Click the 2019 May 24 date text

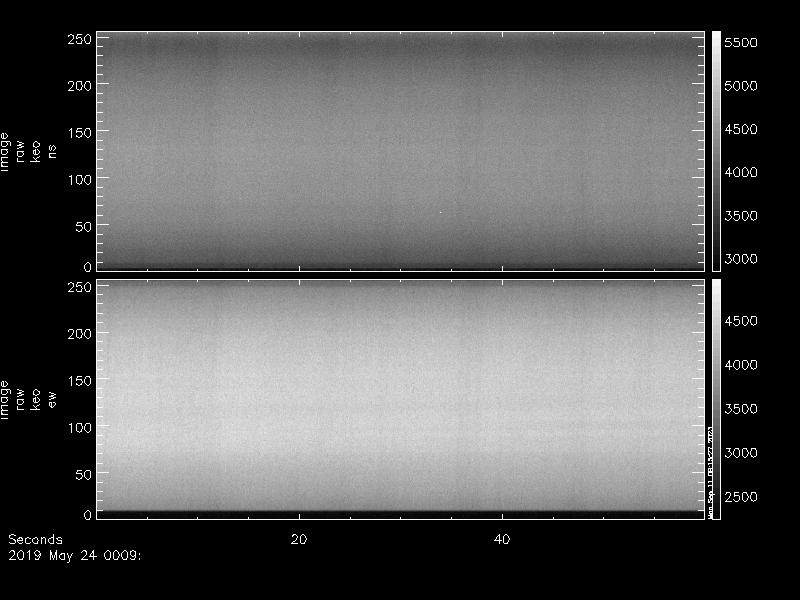[75, 555]
